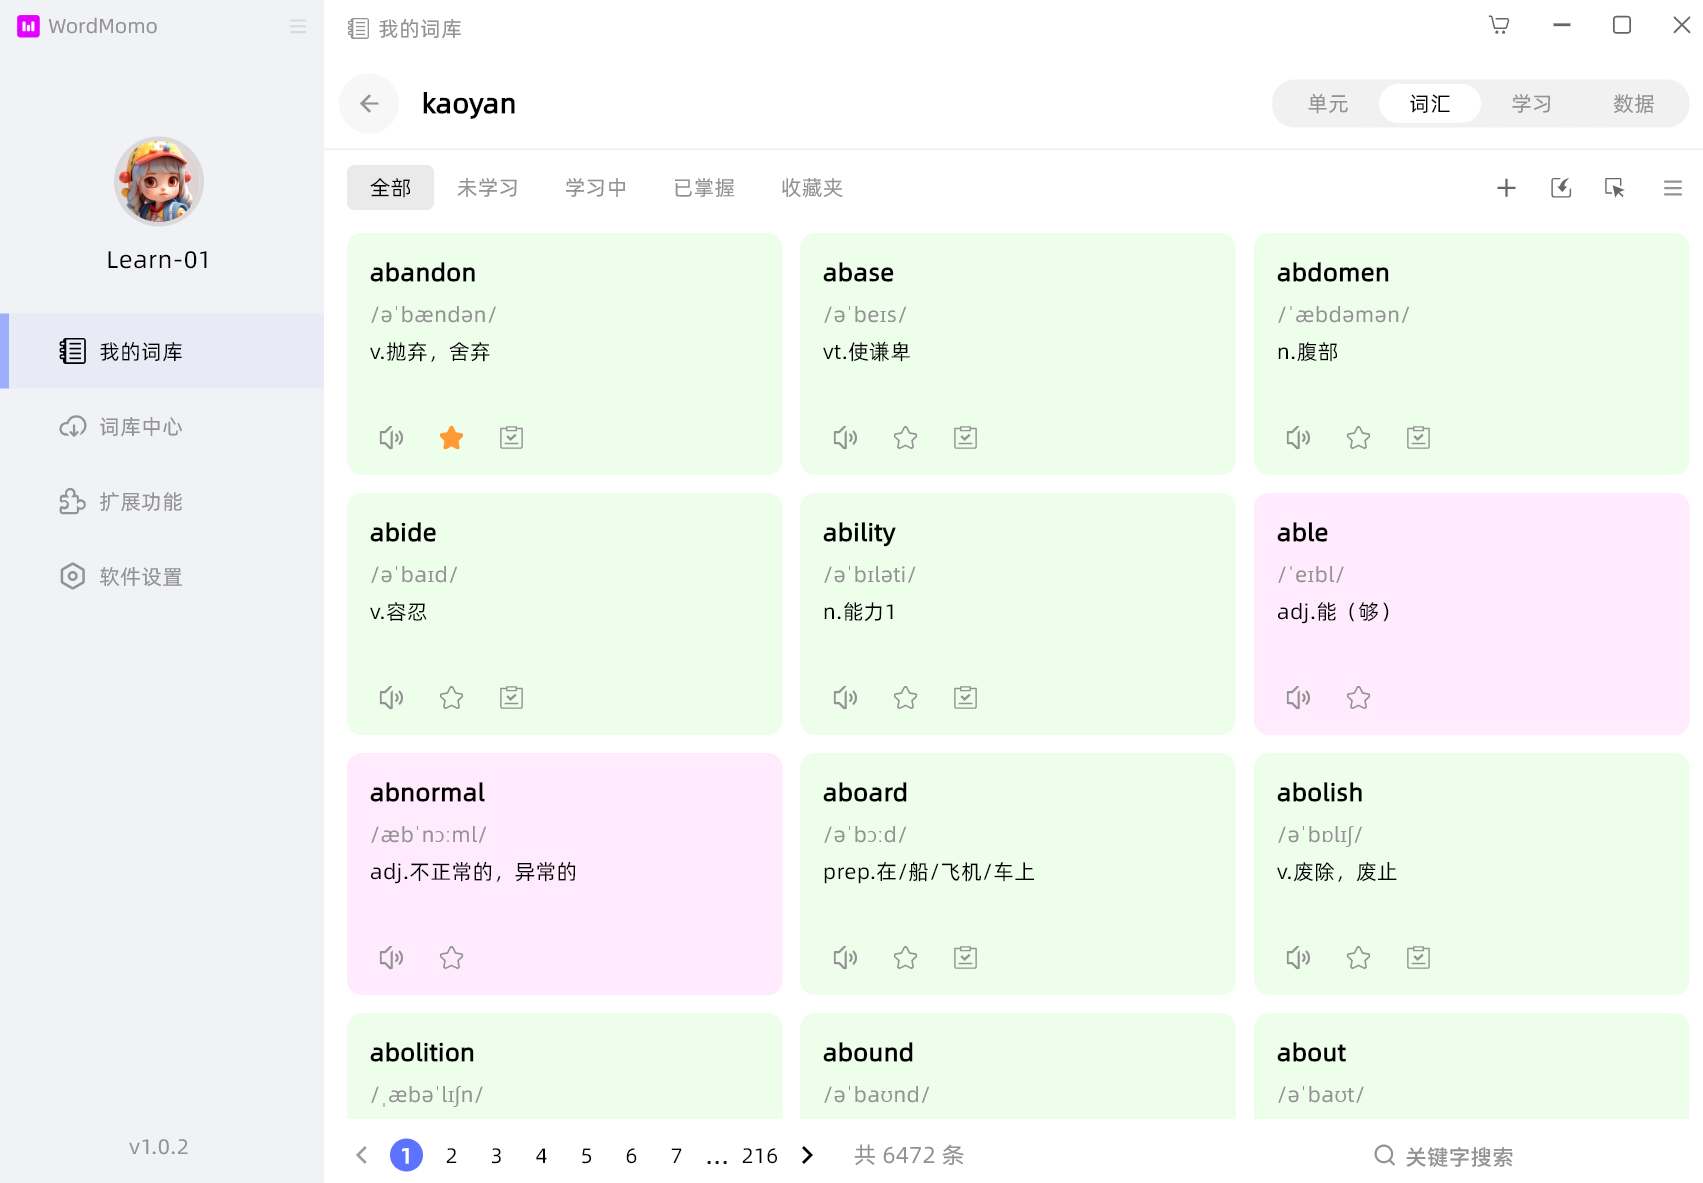This screenshot has width=1703, height=1183.
Task: Open 扩展功能 in the sidebar
Action: (162, 502)
